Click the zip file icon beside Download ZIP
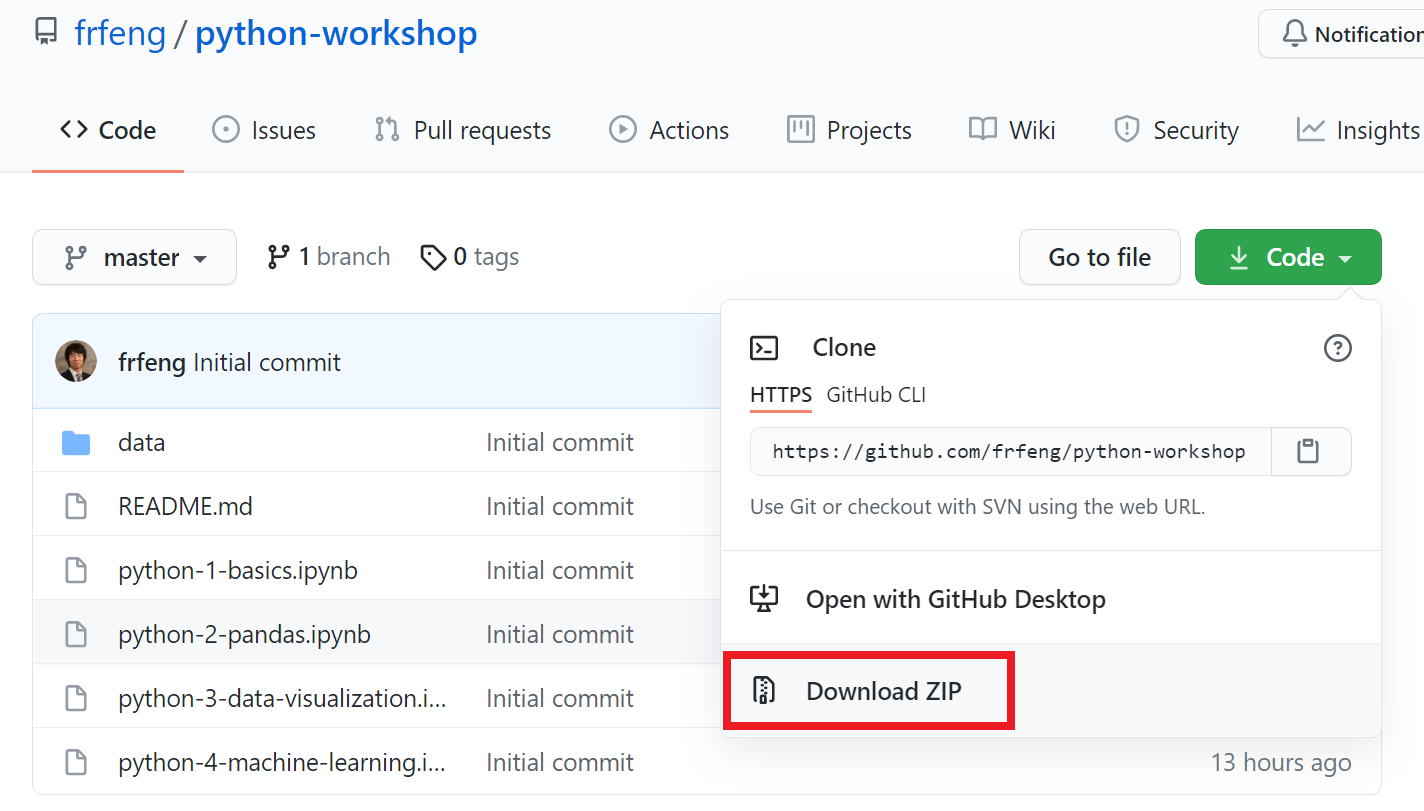1424x811 pixels. coord(764,691)
